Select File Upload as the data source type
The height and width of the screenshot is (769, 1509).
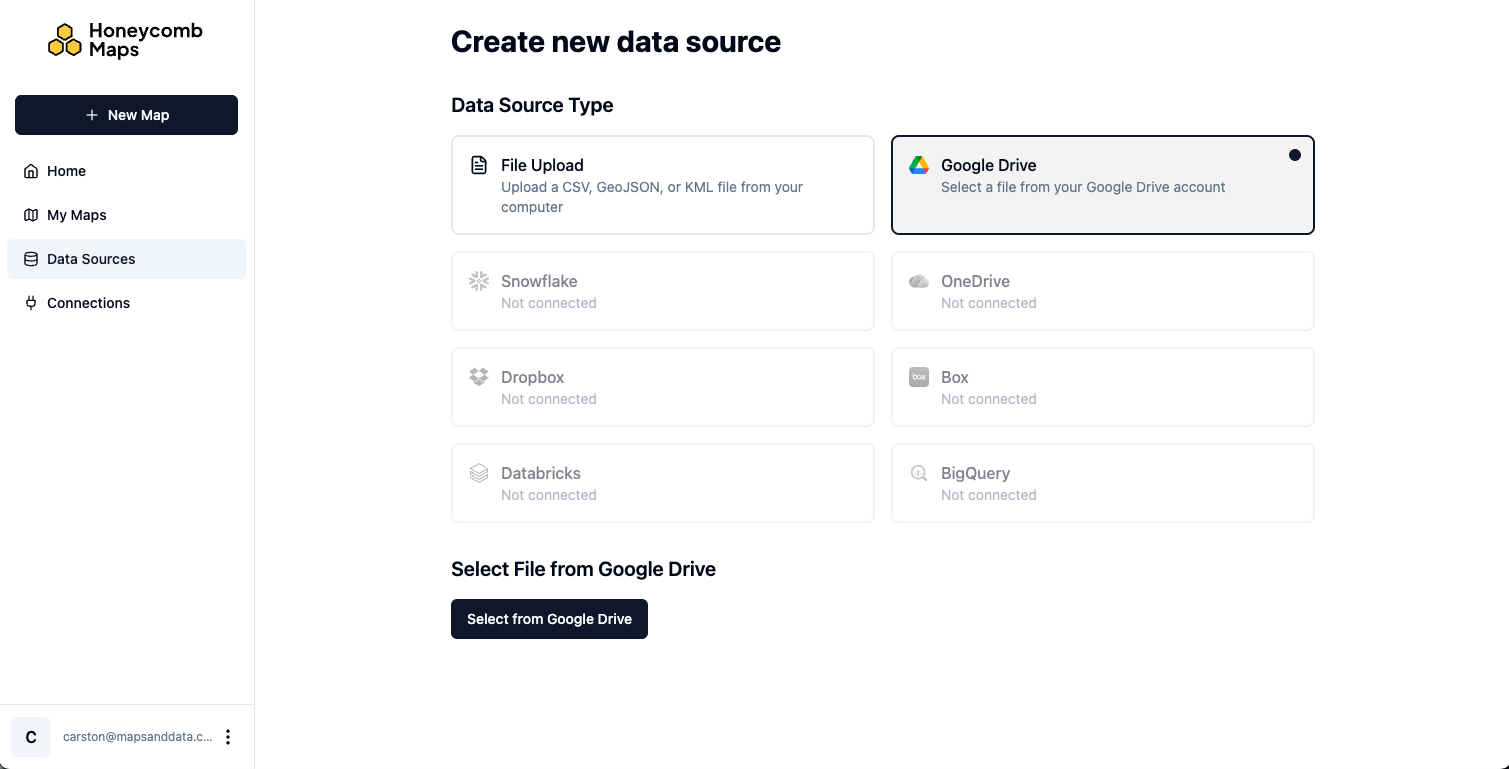pos(662,185)
